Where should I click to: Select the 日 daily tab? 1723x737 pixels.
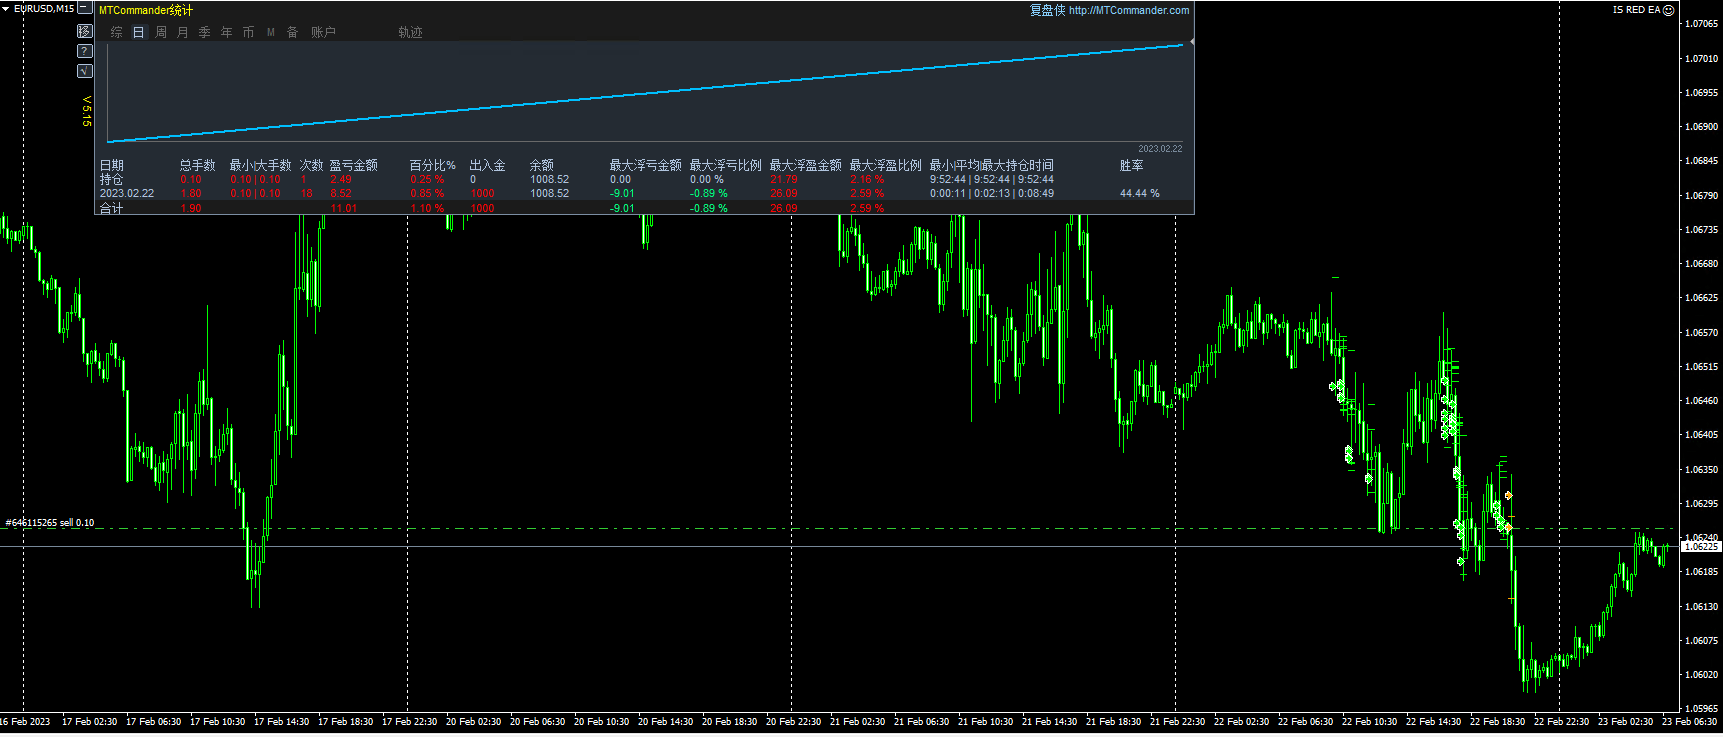pyautogui.click(x=138, y=32)
